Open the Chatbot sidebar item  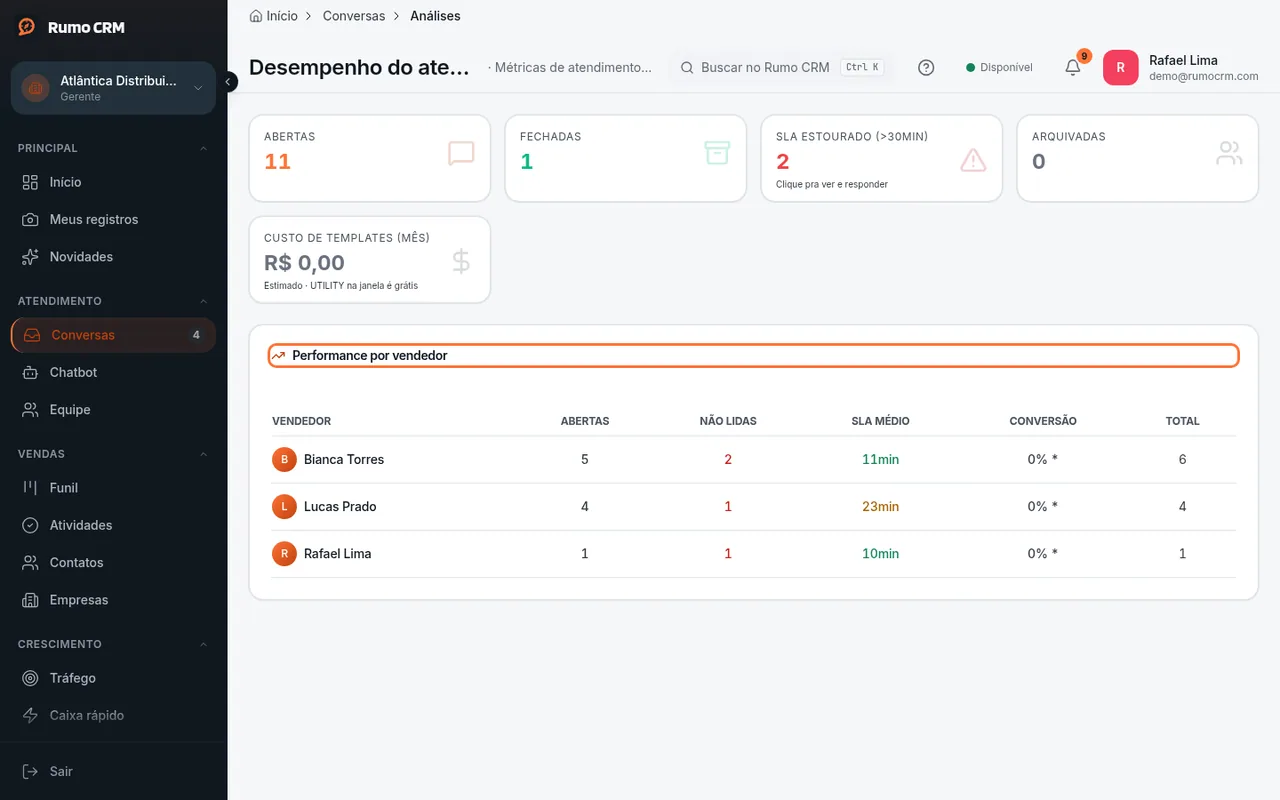coord(113,373)
